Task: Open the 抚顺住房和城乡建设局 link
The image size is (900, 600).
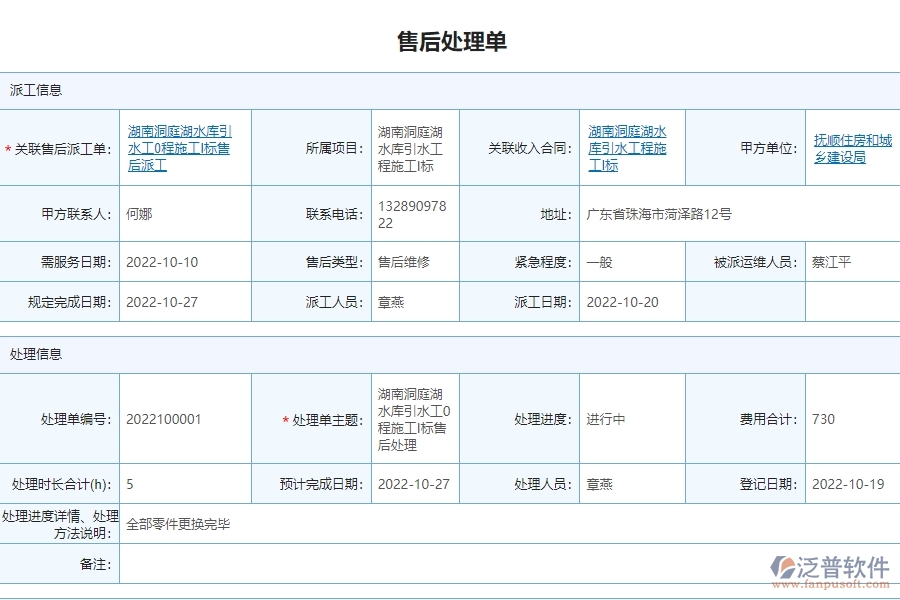Action: (851, 147)
